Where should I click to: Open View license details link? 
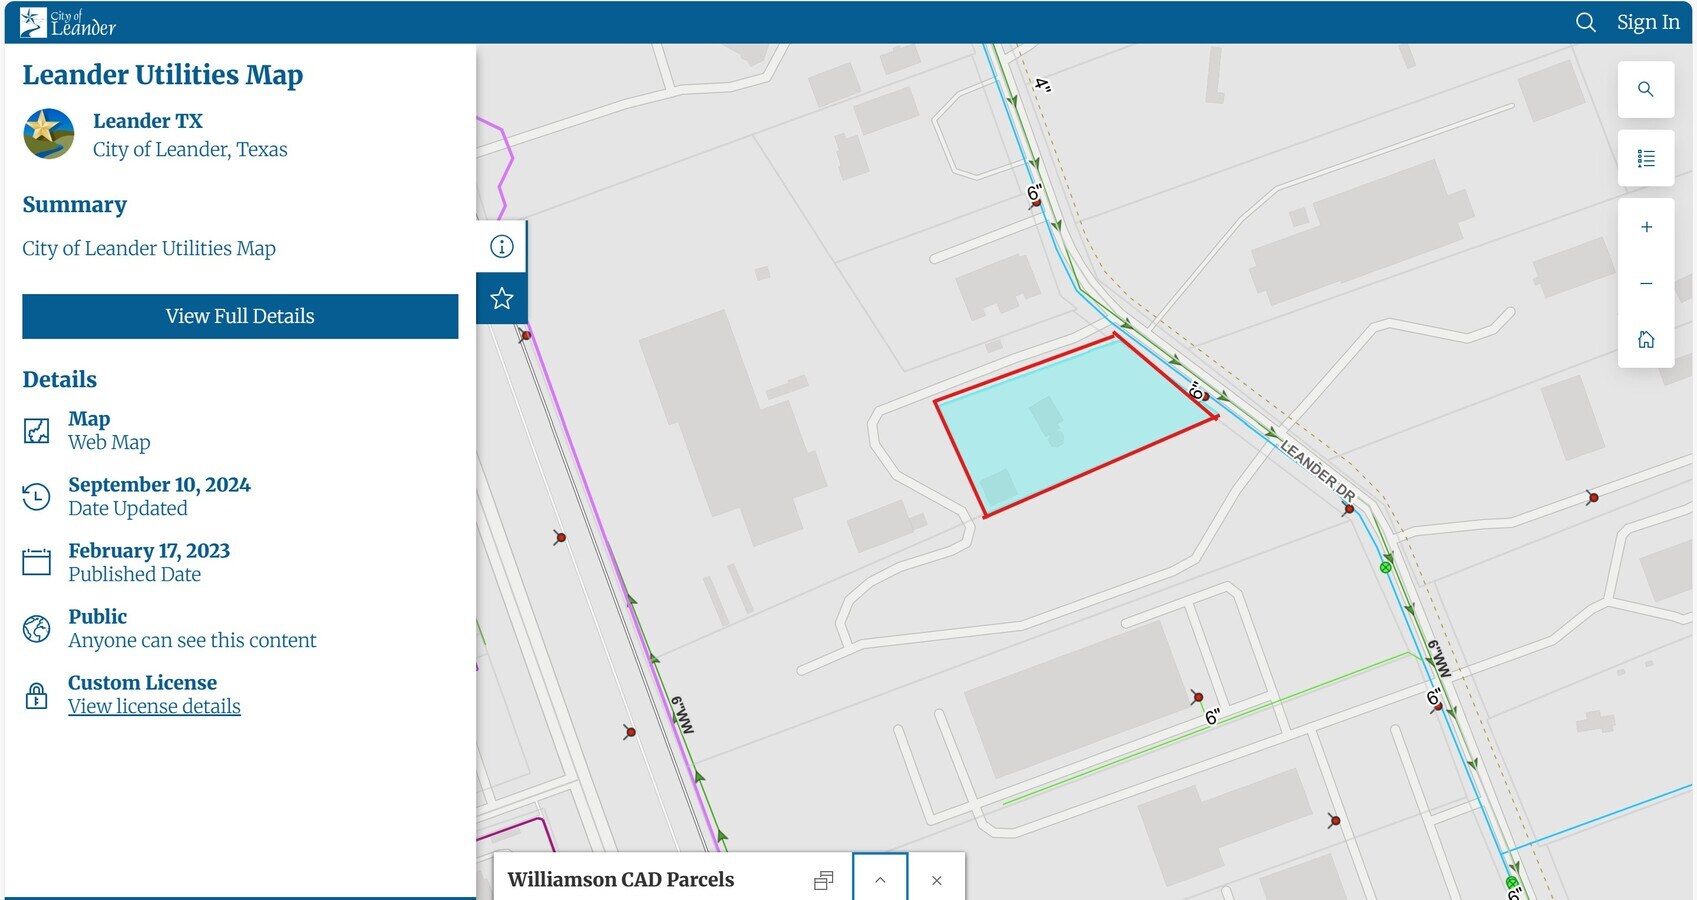click(x=154, y=706)
